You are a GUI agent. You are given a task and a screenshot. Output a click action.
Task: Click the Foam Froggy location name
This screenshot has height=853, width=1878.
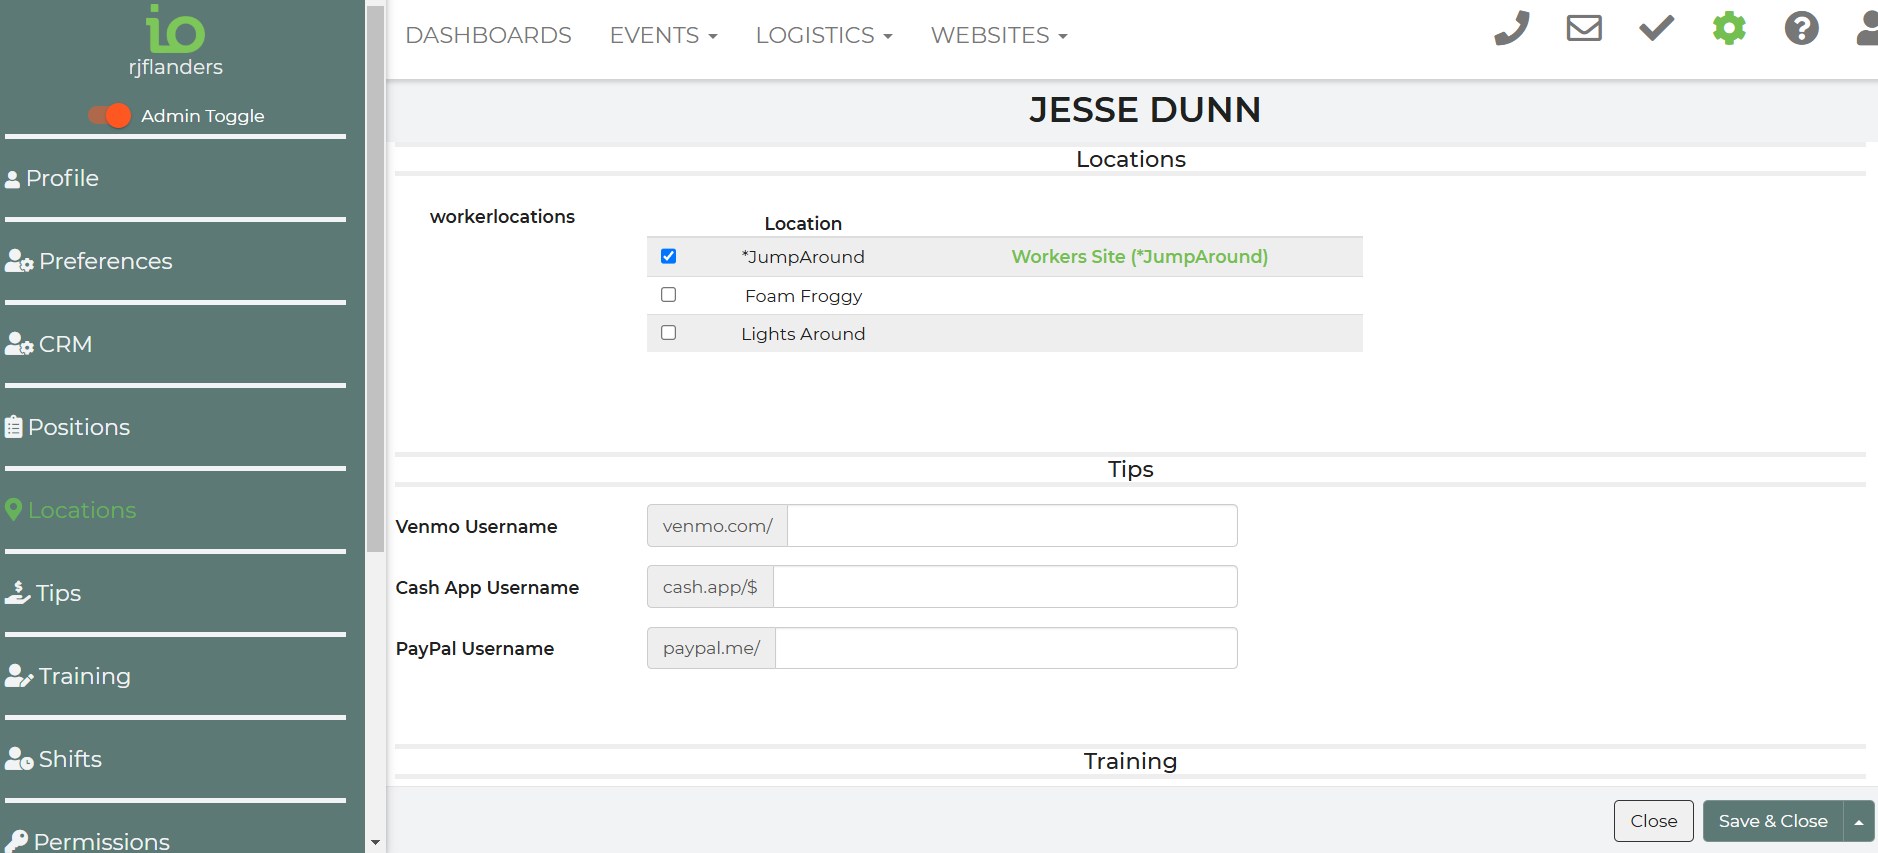pyautogui.click(x=804, y=296)
